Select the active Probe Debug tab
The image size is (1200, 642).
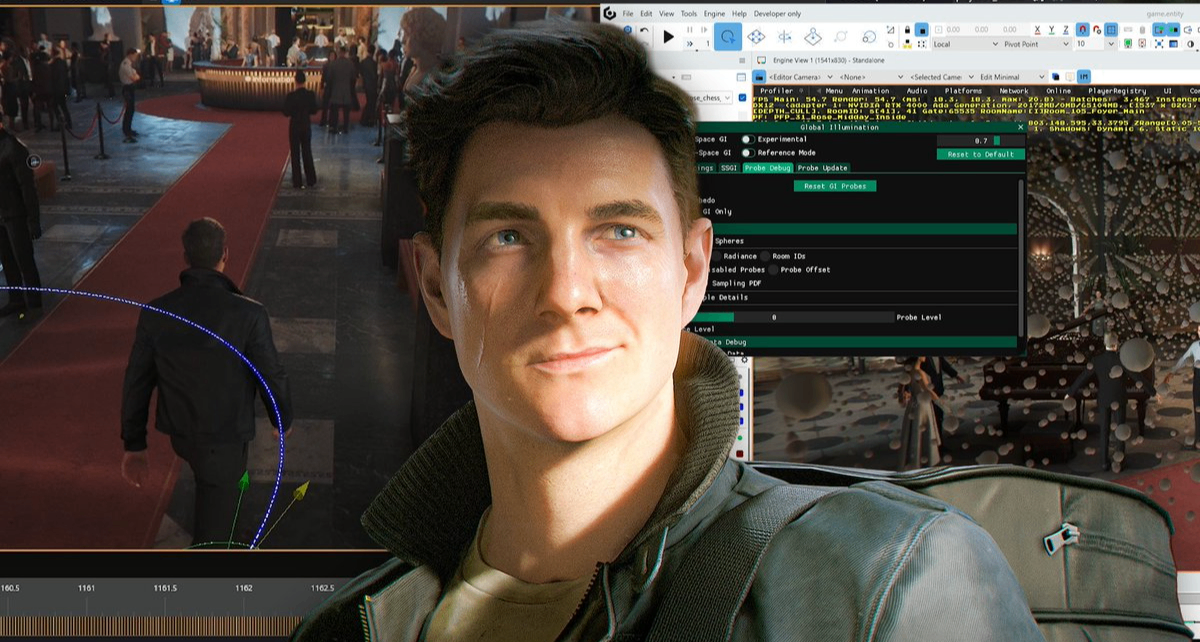point(768,168)
